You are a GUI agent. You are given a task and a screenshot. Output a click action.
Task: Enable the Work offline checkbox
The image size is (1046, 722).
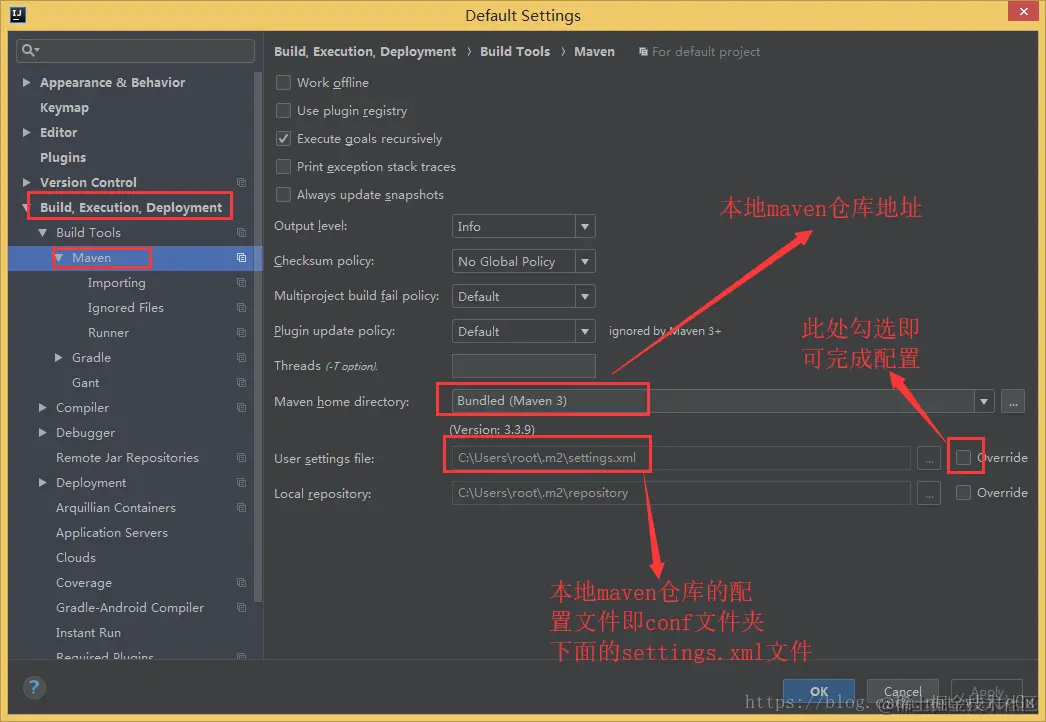click(x=284, y=83)
